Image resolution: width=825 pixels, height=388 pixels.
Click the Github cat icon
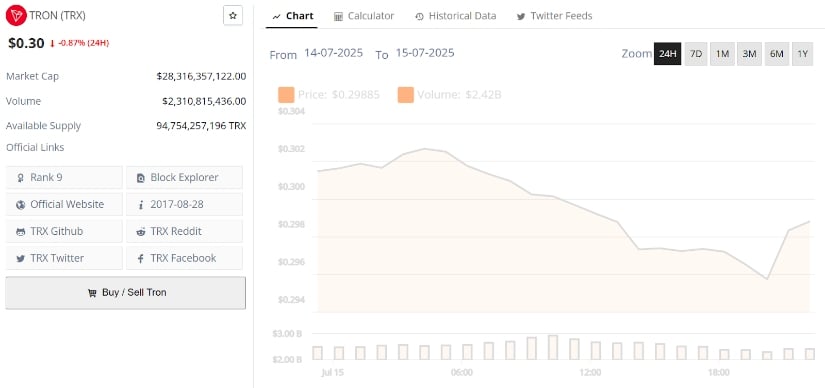(21, 232)
